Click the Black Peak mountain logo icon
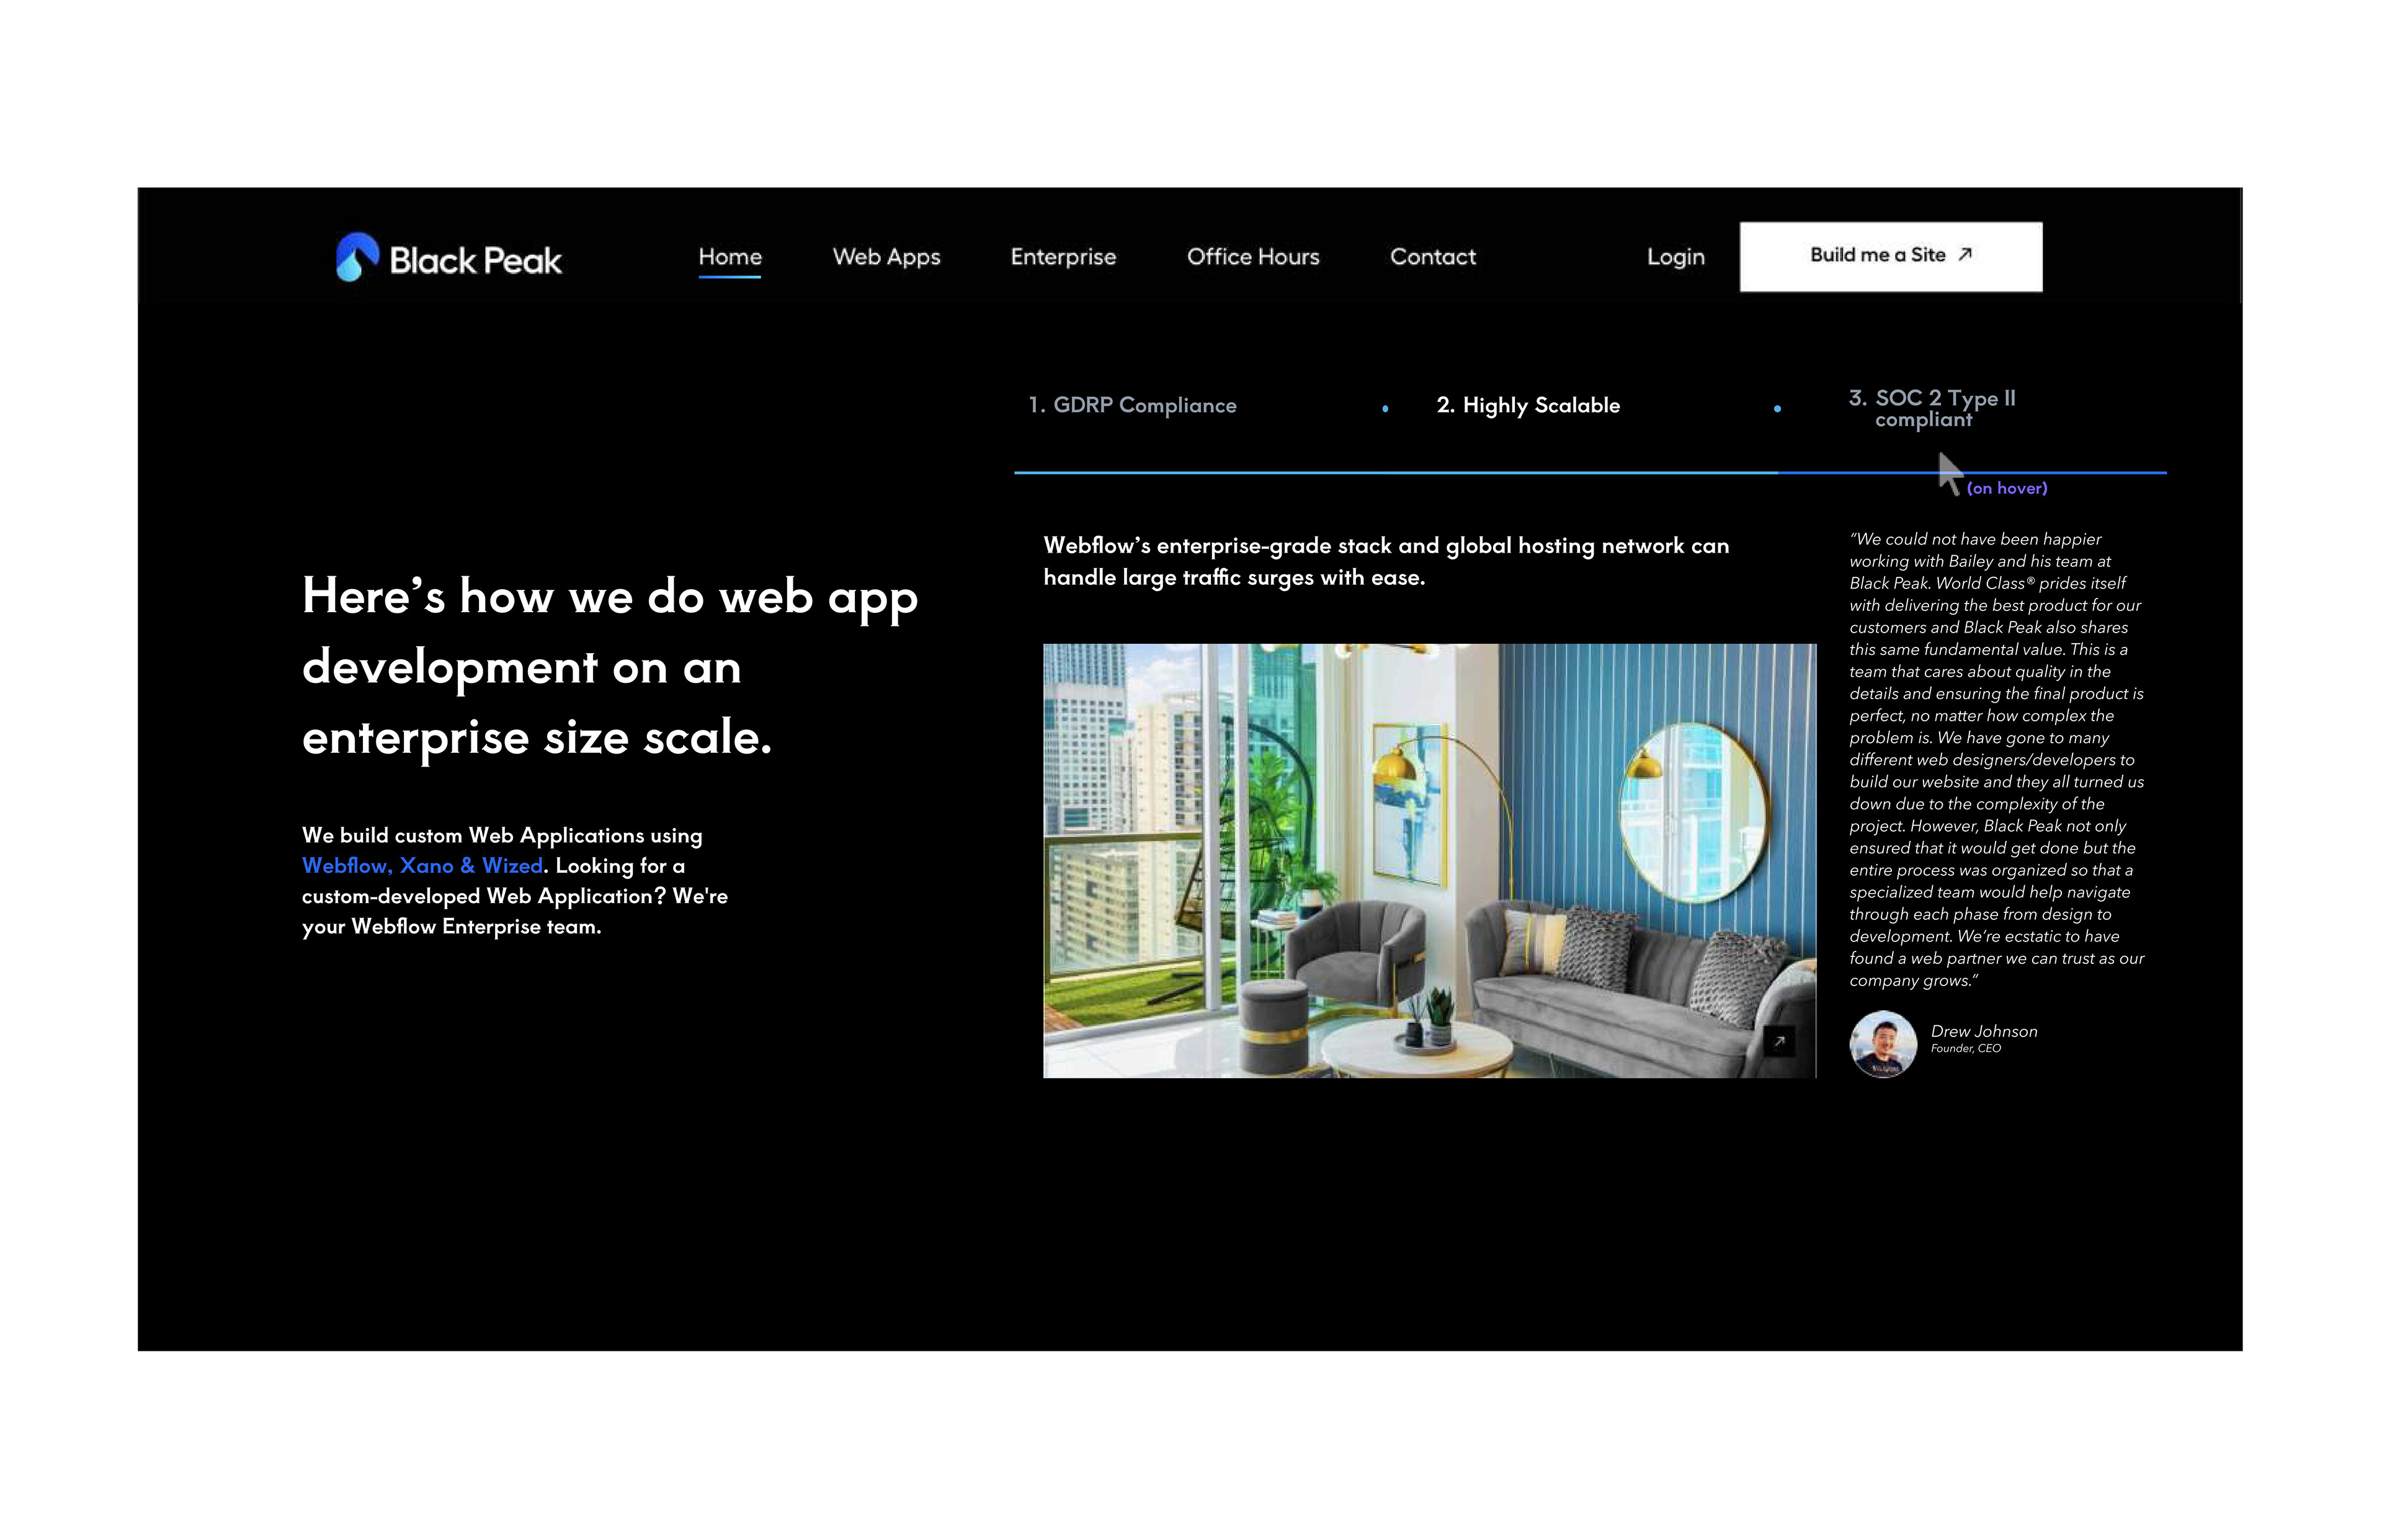The height and width of the screenshot is (1540, 2382). click(356, 257)
